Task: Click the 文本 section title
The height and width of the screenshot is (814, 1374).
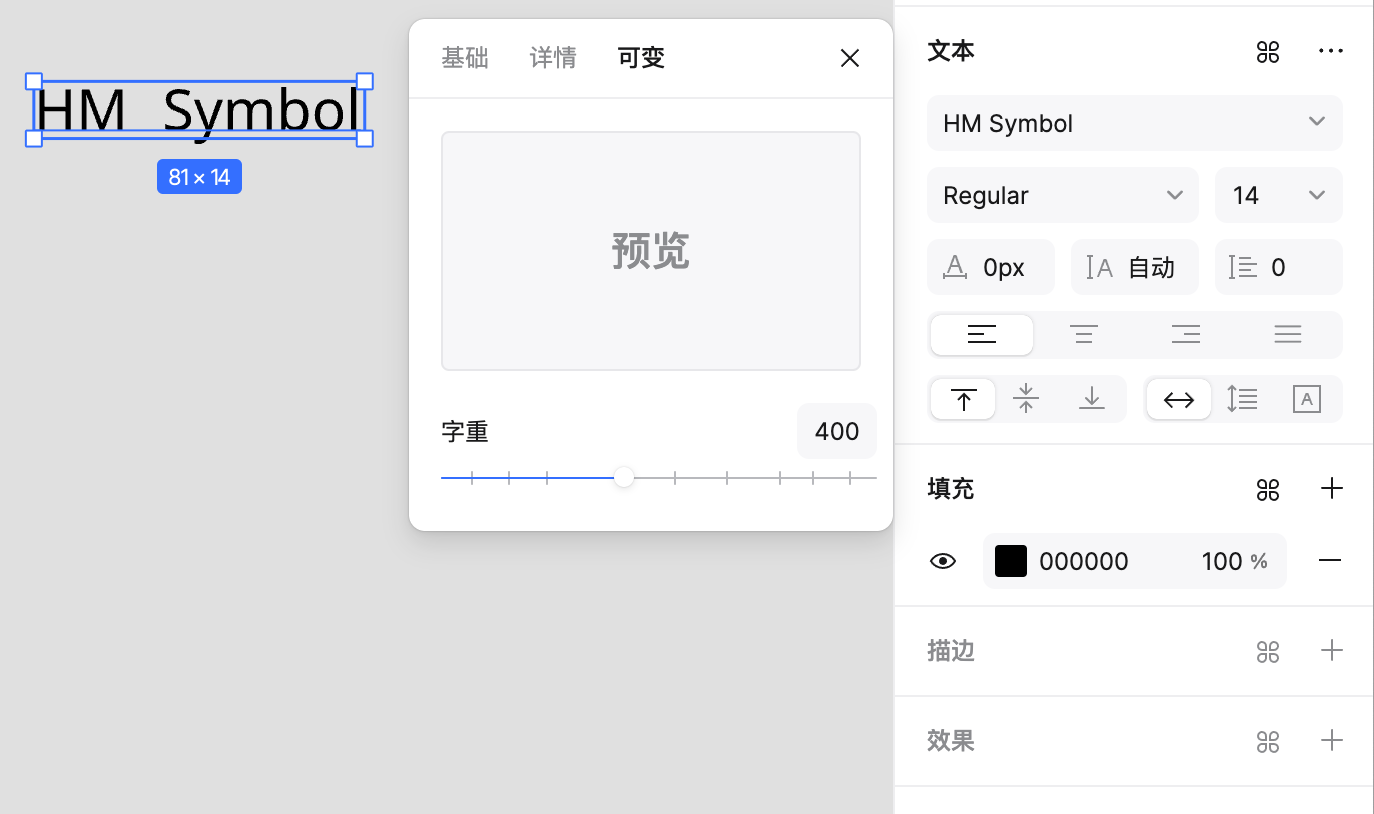Action: pos(951,51)
